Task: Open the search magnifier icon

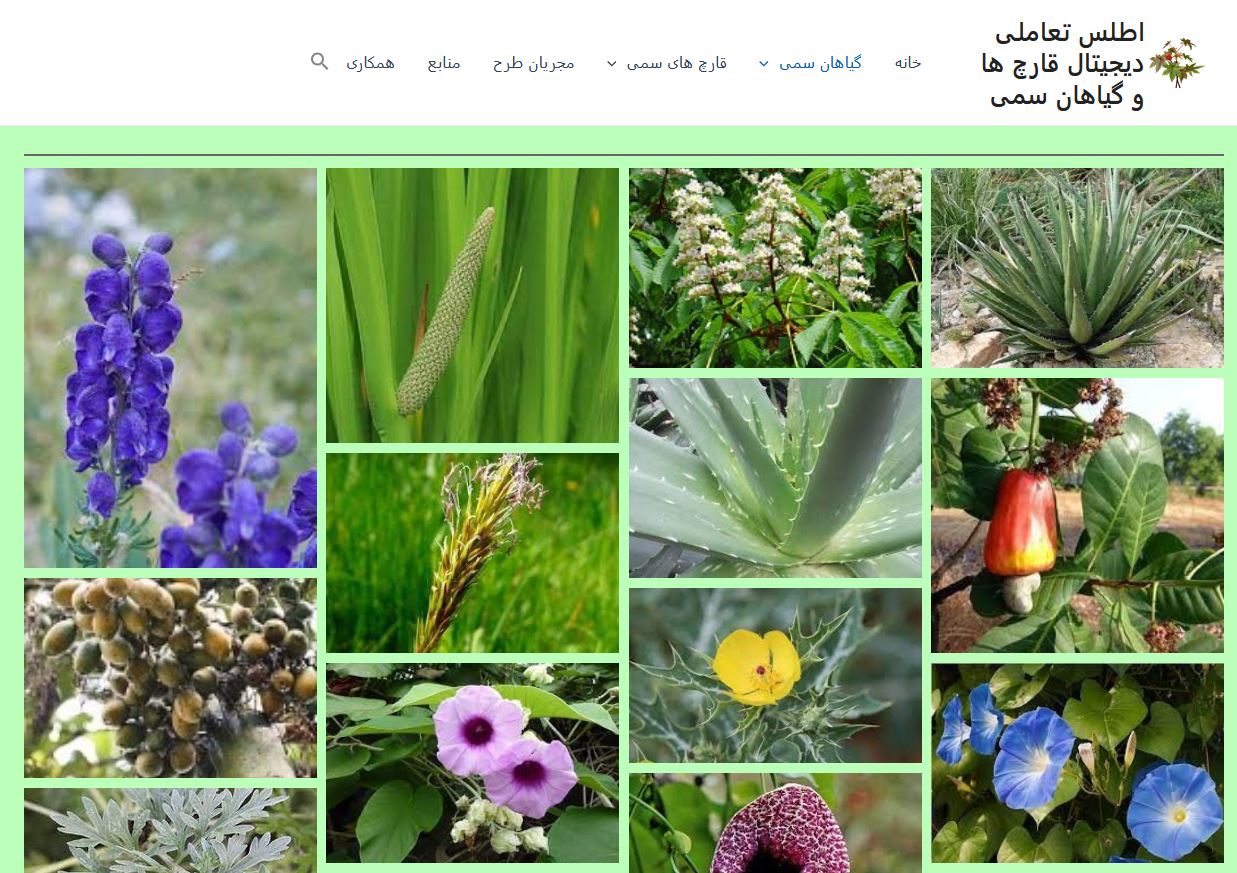Action: 319,62
